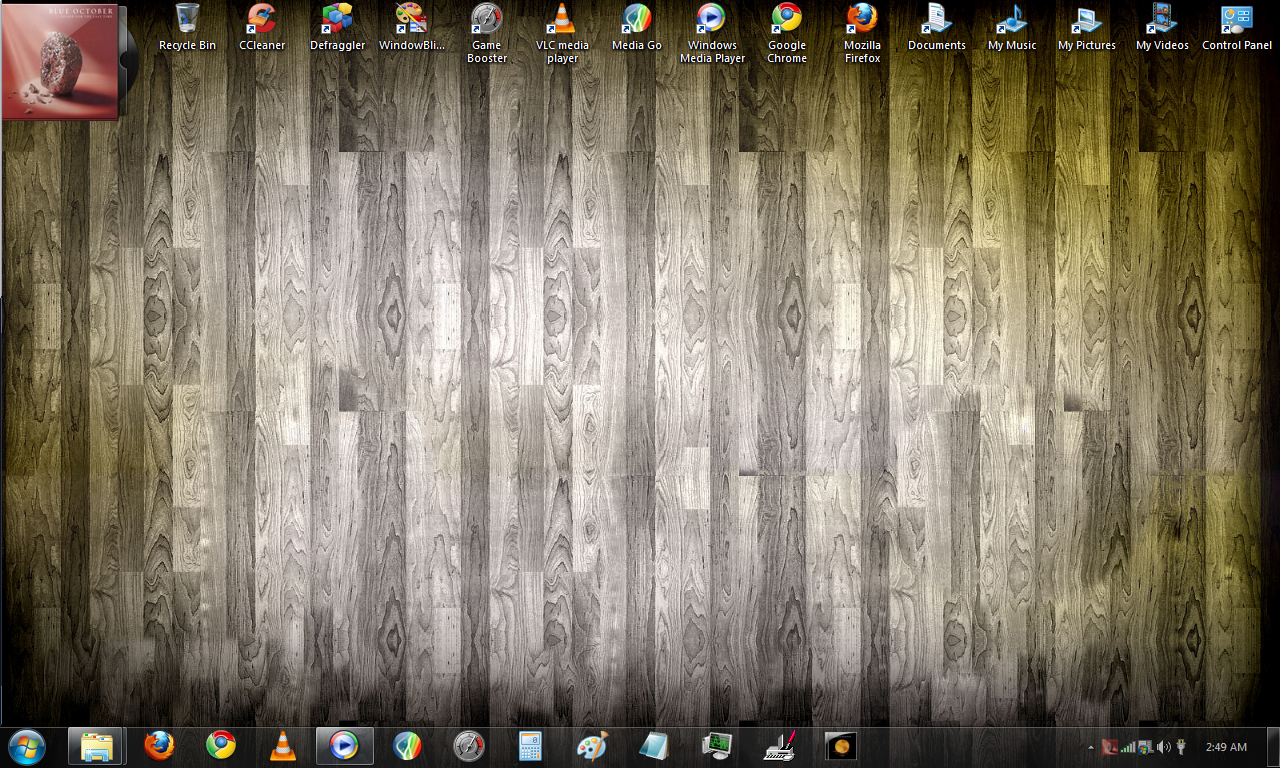Open the orange planet album taskbar icon
This screenshot has width=1280, height=768.
841,746
